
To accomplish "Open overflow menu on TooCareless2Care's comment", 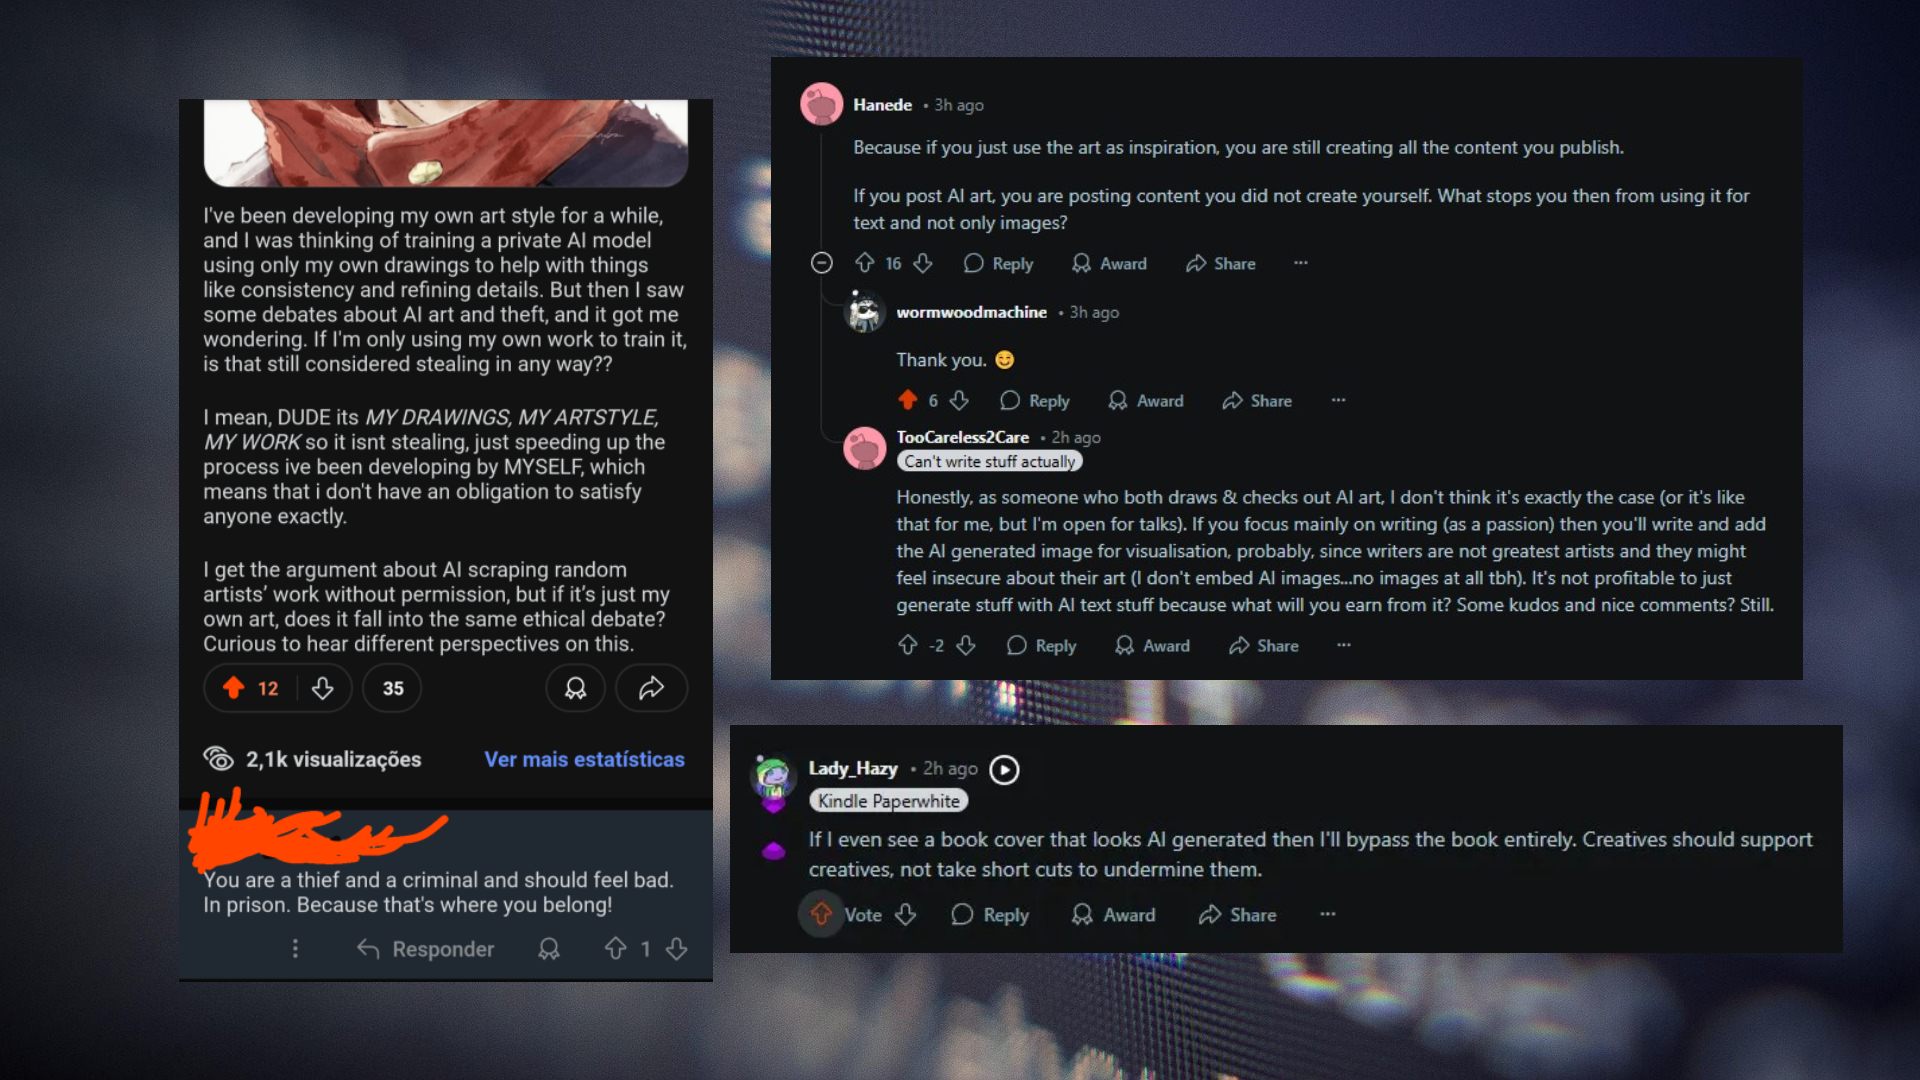I will 1344,645.
